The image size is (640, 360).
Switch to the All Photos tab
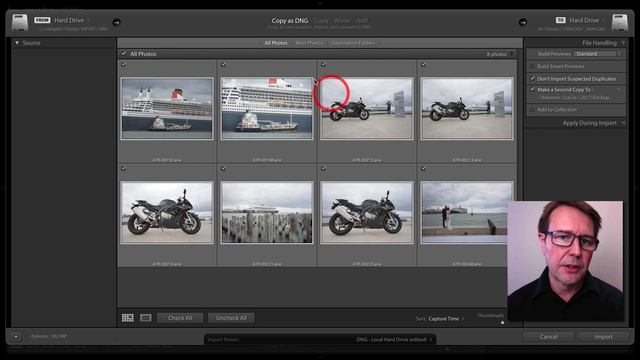point(276,43)
